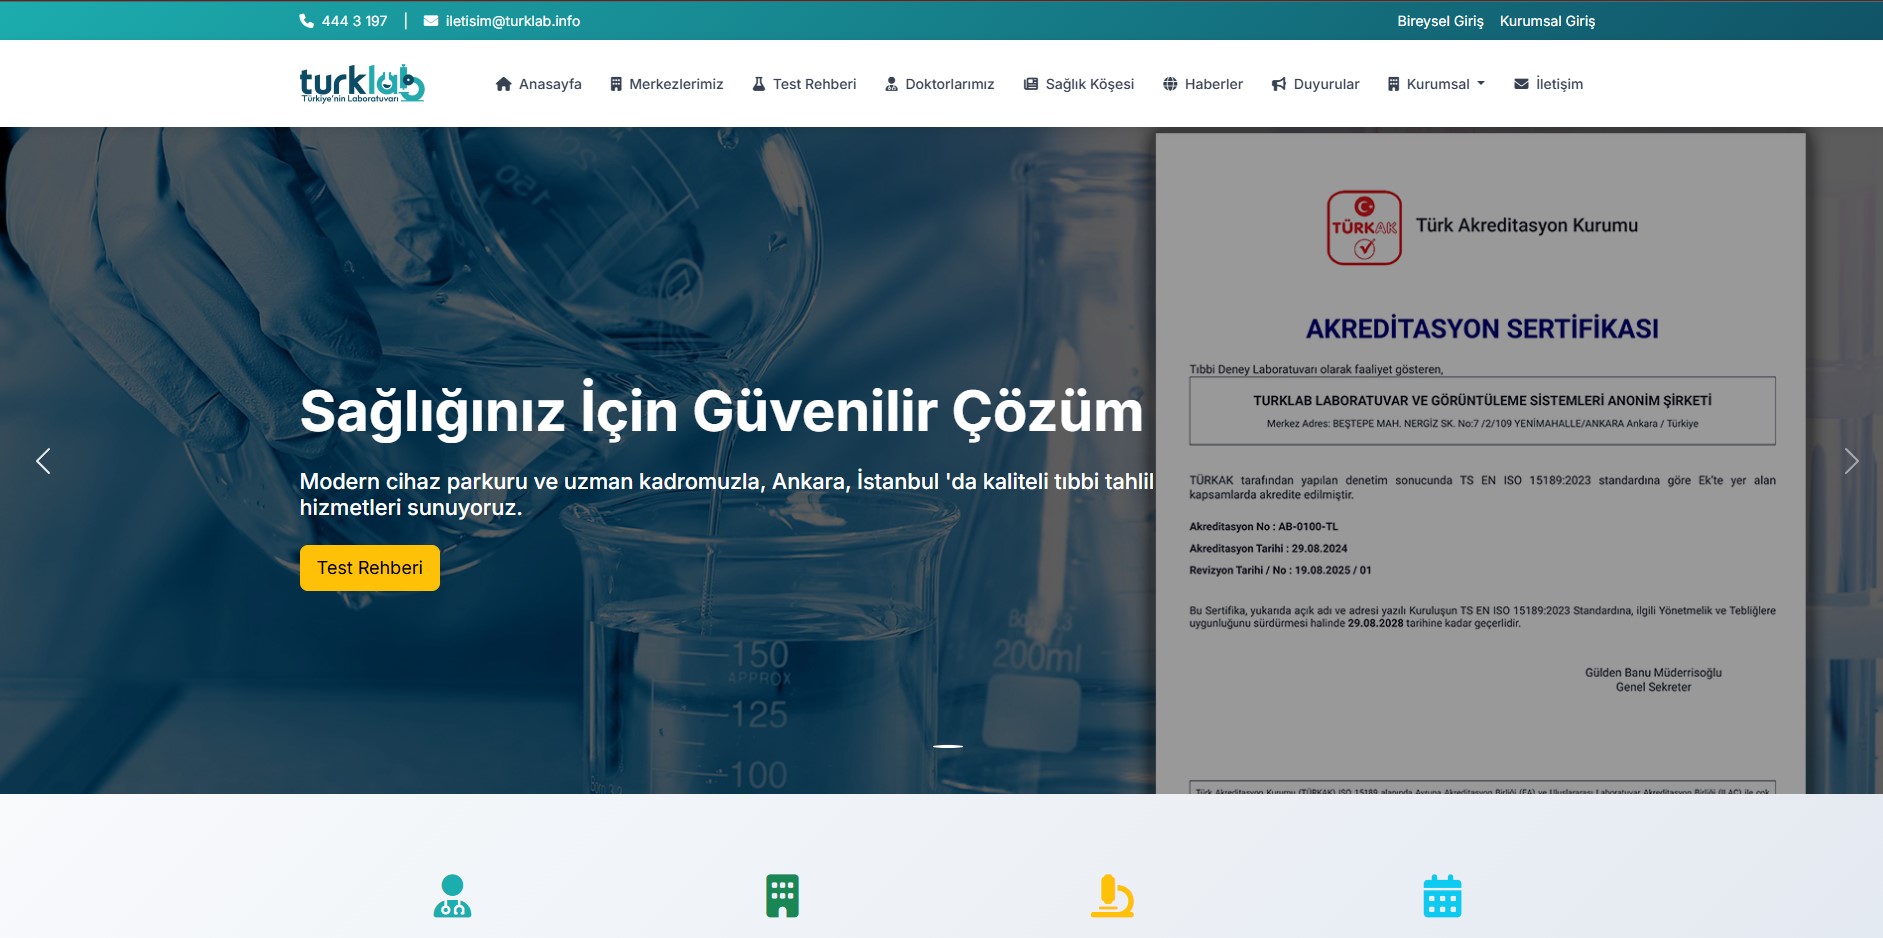This screenshot has height=938, width=1883.
Task: Expand the Kurumsal dropdown menu
Action: pyautogui.click(x=1436, y=84)
